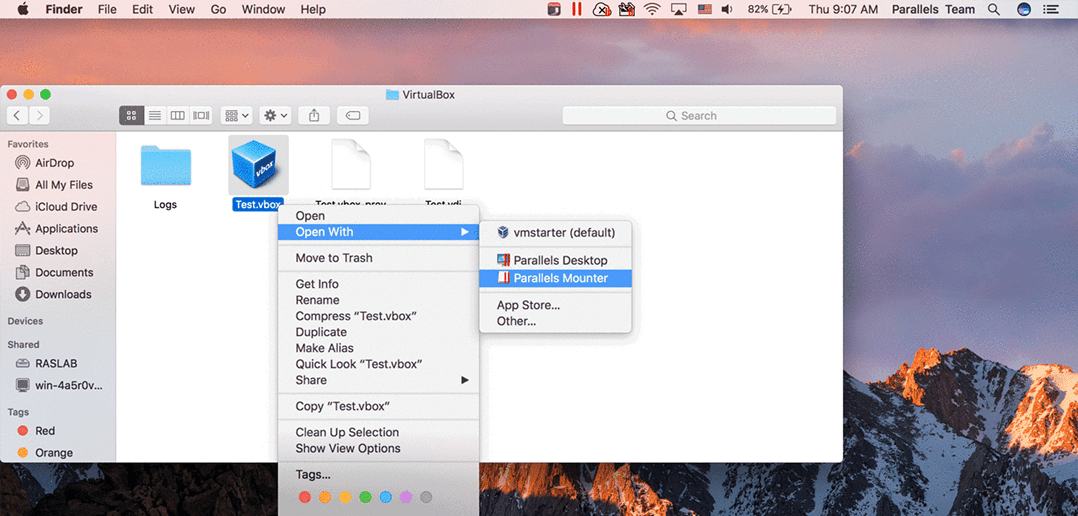The height and width of the screenshot is (516, 1078).
Task: Select the Logs folder icon
Action: pos(165,166)
